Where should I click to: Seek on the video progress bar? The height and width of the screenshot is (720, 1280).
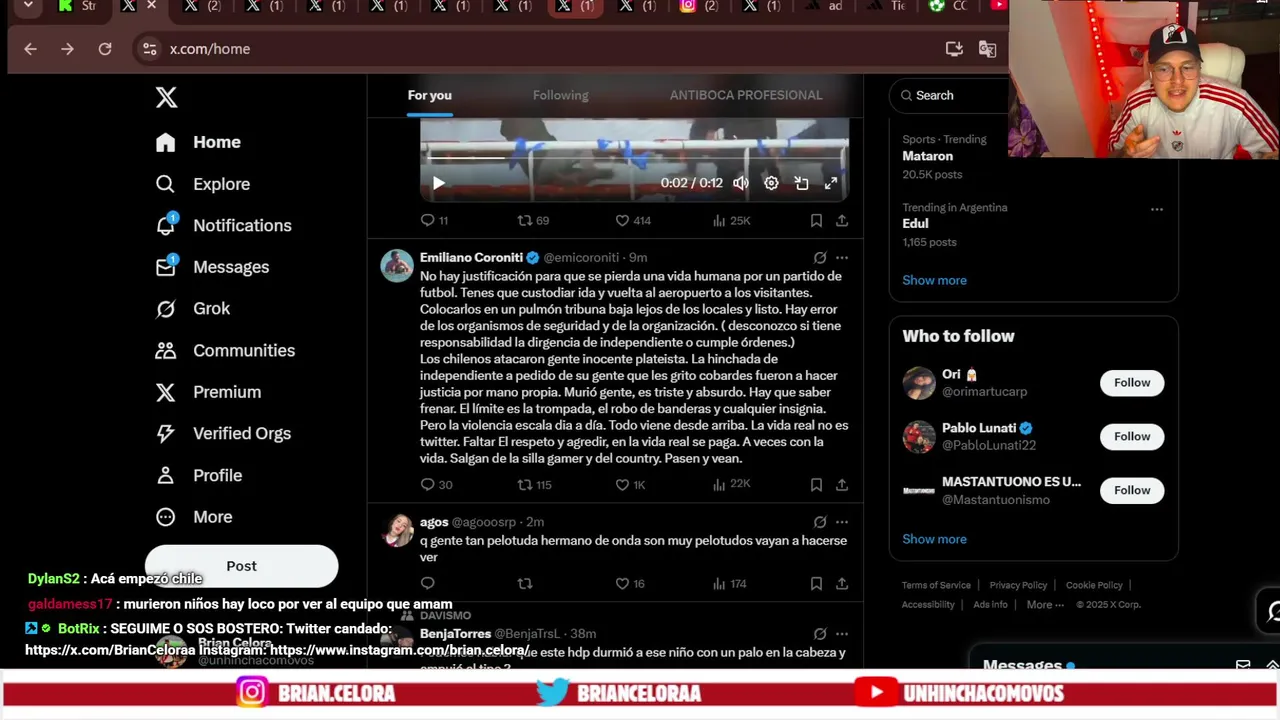click(634, 158)
